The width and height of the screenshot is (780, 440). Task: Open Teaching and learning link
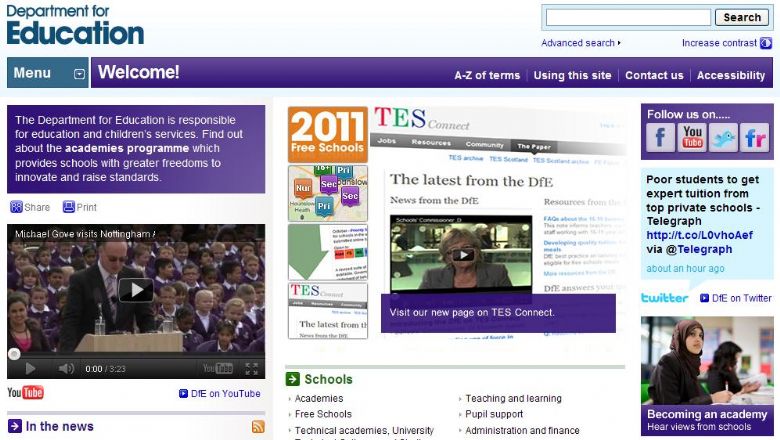513,399
